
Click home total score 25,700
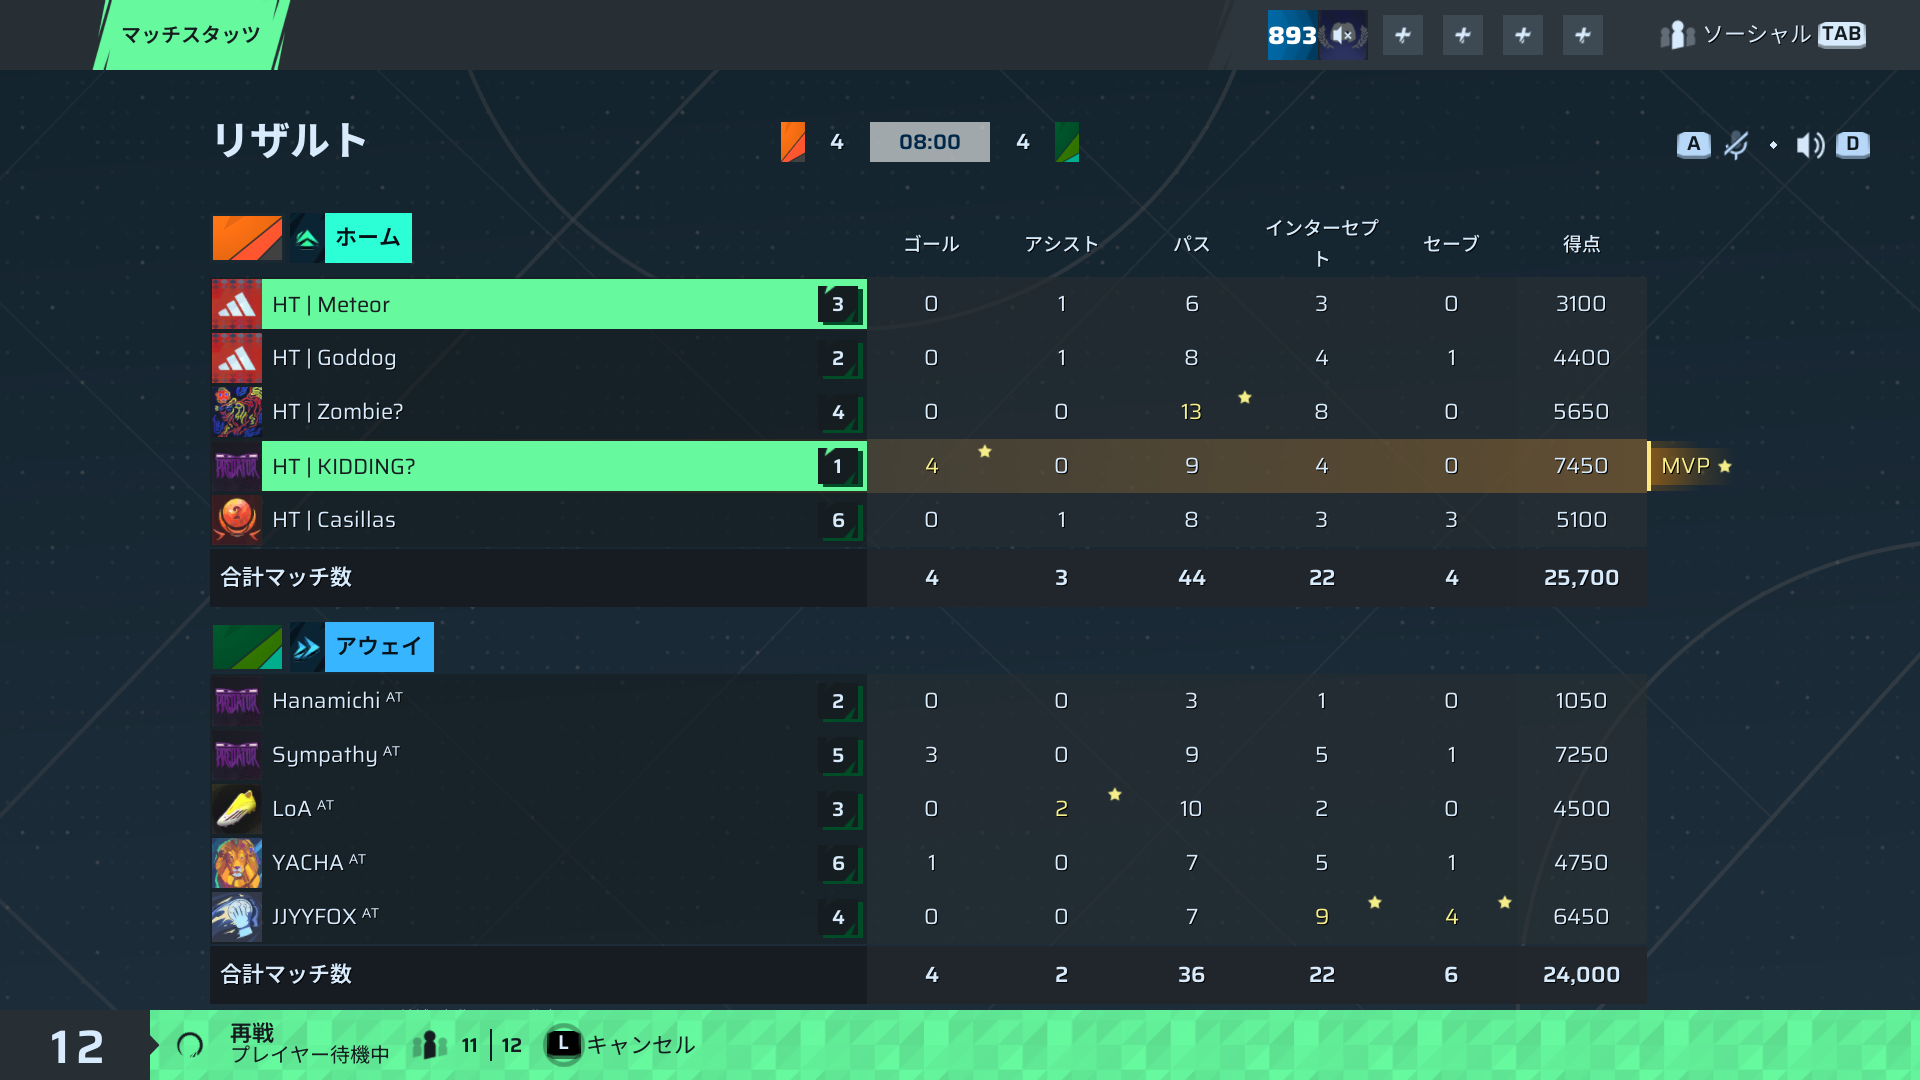[x=1581, y=578]
